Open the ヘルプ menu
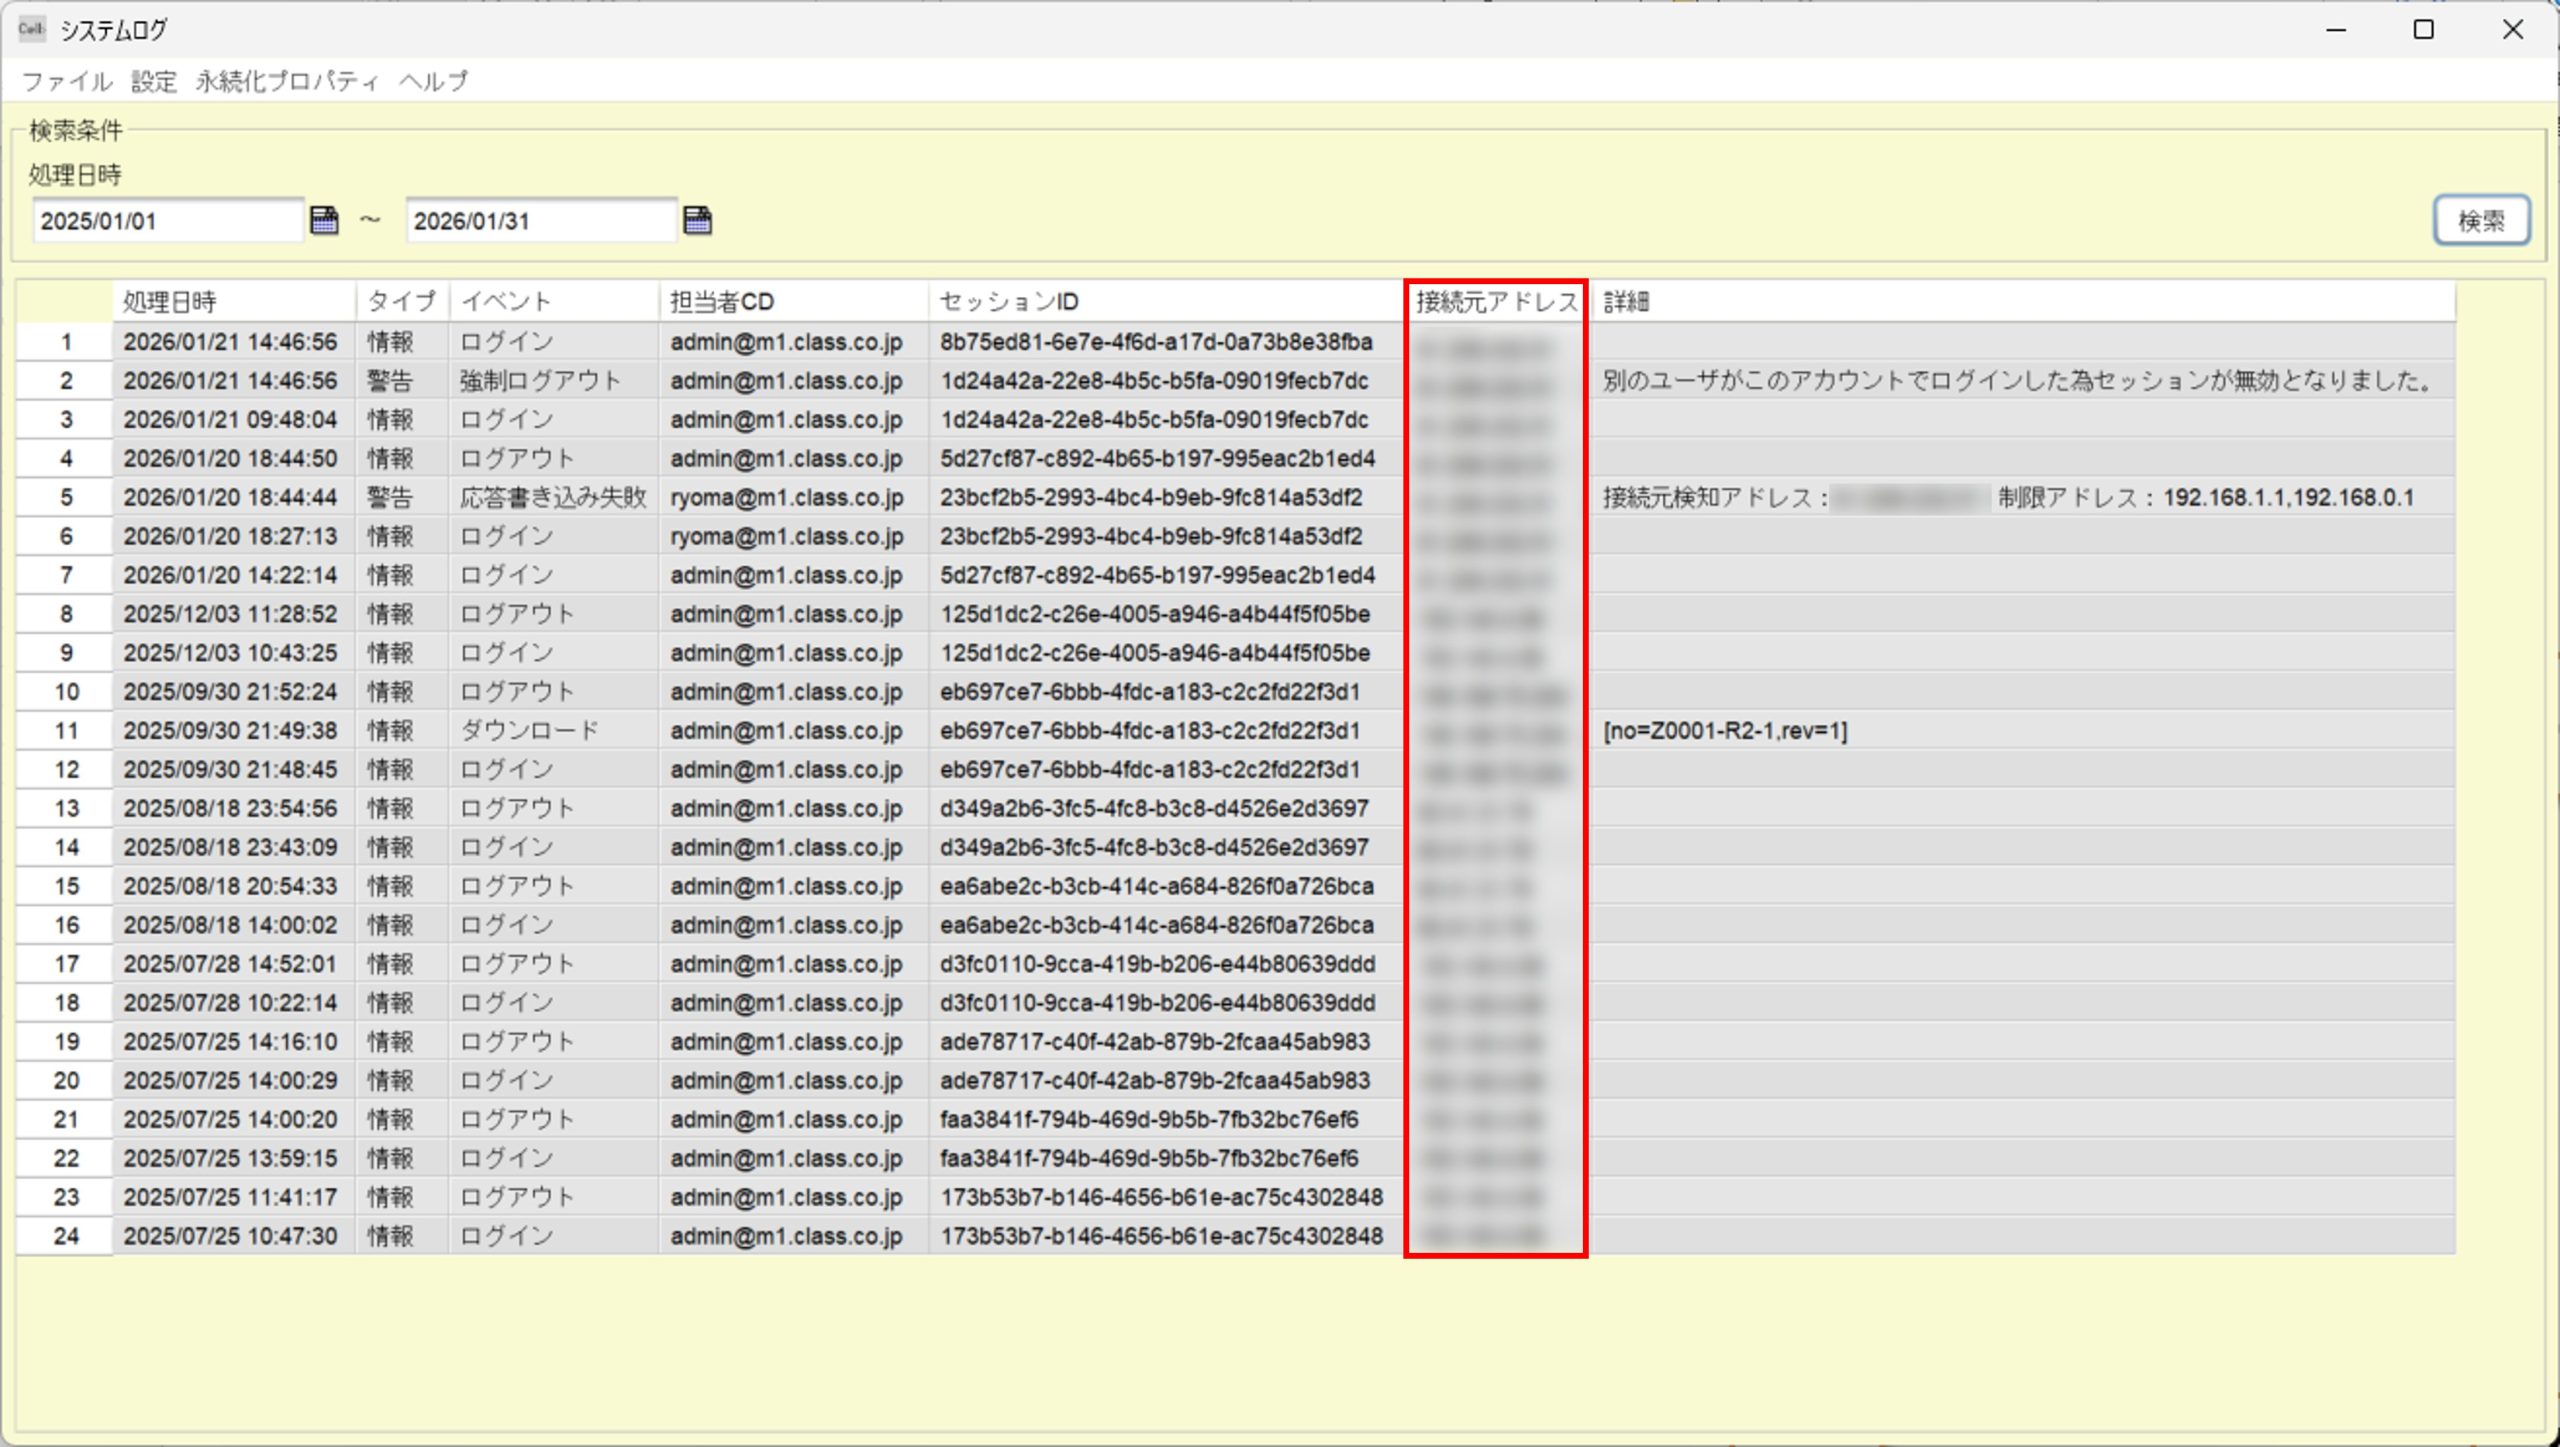Image resolution: width=2560 pixels, height=1447 pixels. (x=433, y=81)
